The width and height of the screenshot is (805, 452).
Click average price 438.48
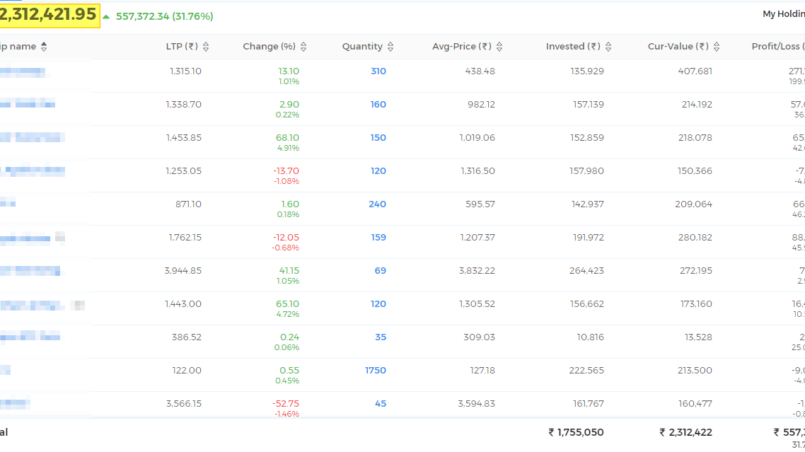tap(480, 71)
